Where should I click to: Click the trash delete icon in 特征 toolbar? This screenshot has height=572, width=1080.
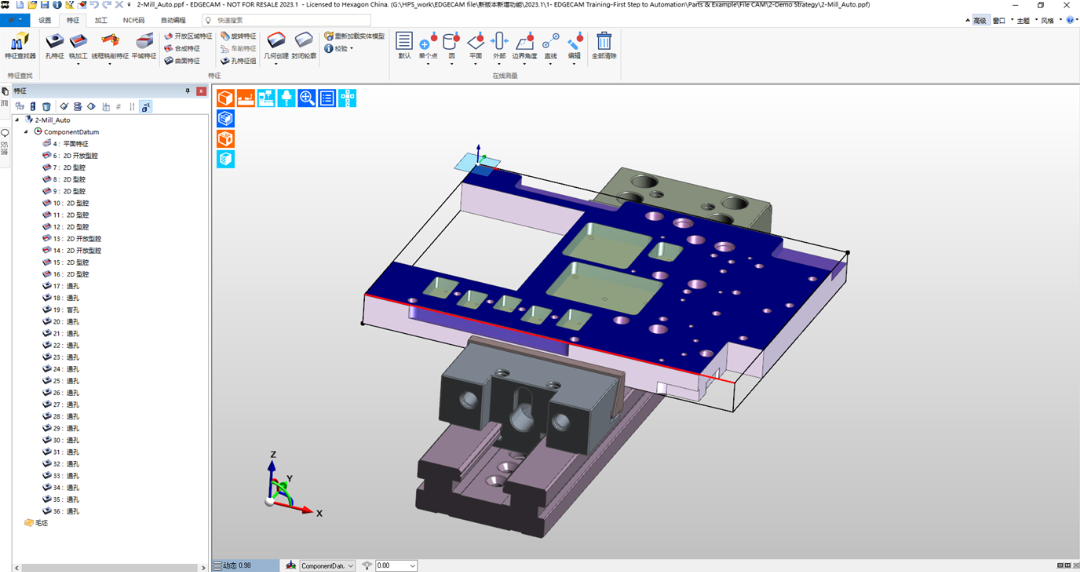46,107
